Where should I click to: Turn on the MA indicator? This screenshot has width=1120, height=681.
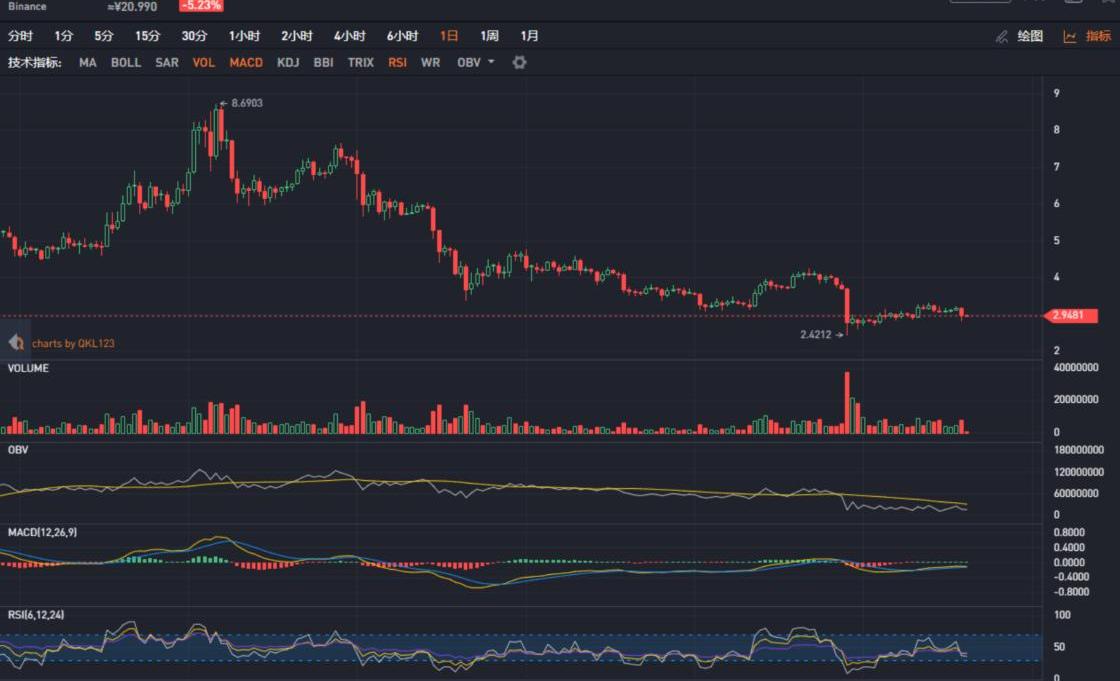tap(88, 62)
